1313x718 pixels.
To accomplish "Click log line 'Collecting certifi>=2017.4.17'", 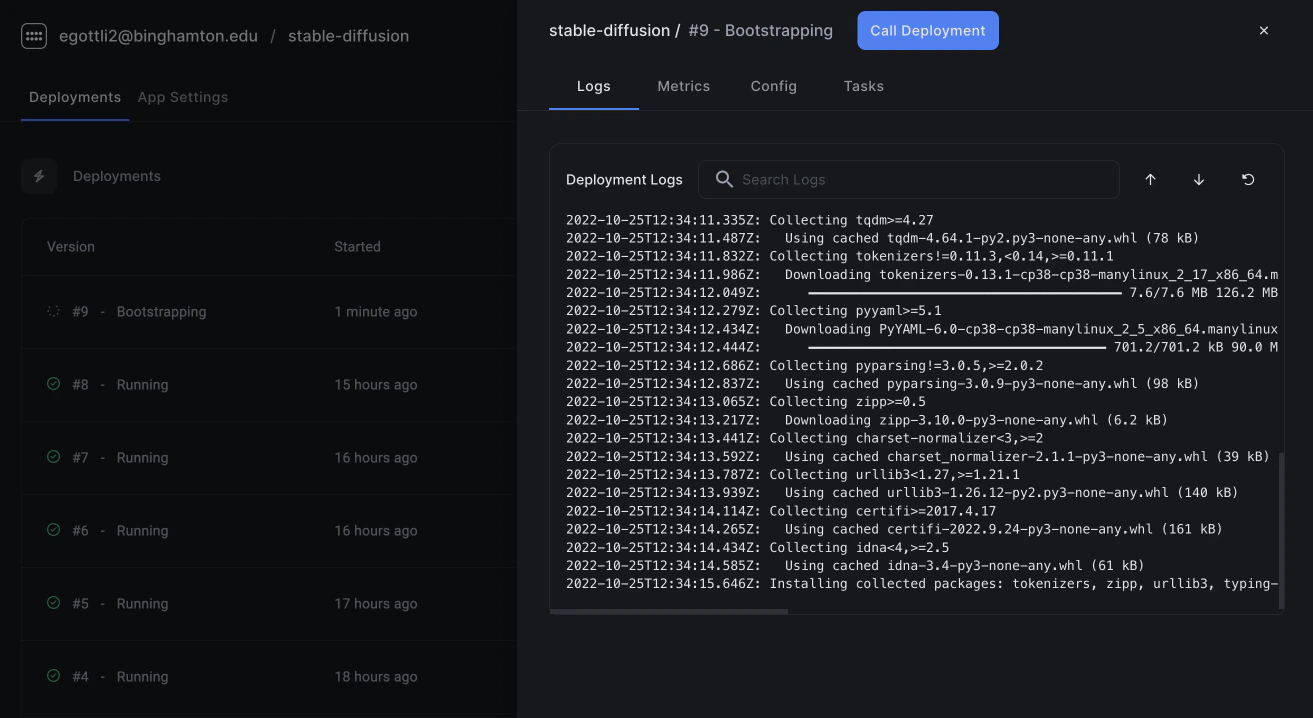I will [781, 511].
